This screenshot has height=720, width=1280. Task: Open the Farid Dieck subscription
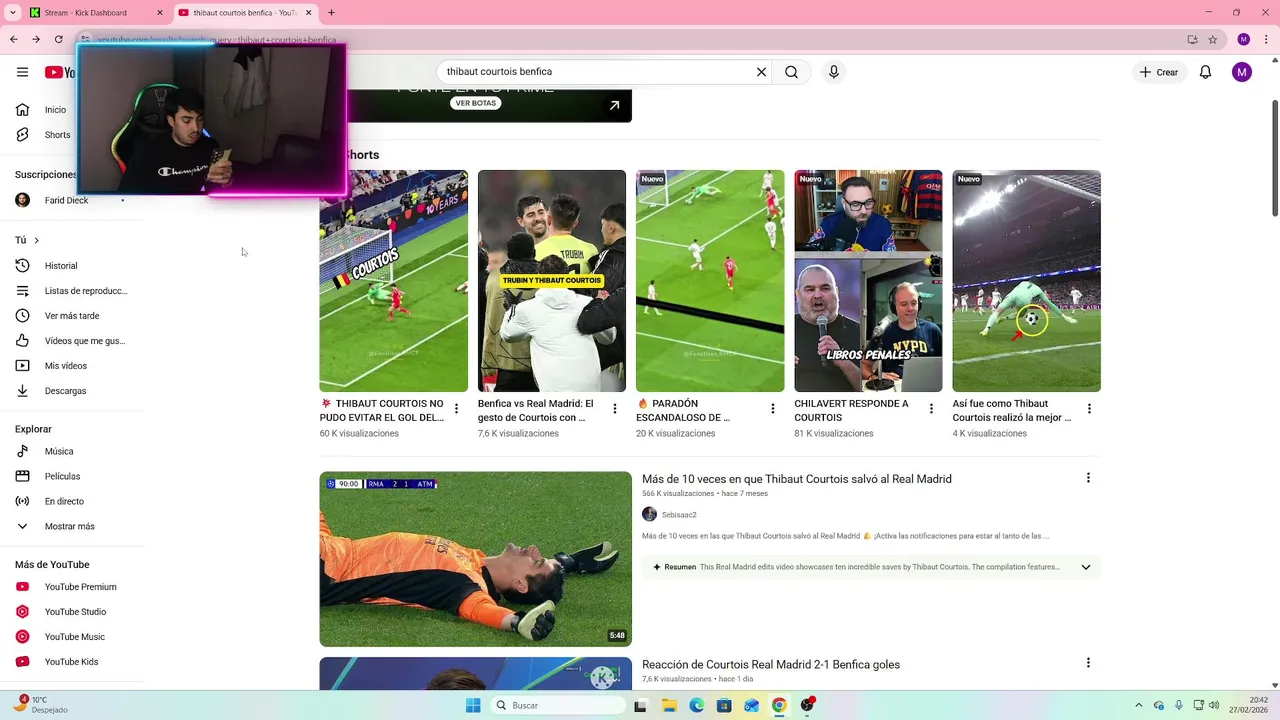(x=66, y=200)
